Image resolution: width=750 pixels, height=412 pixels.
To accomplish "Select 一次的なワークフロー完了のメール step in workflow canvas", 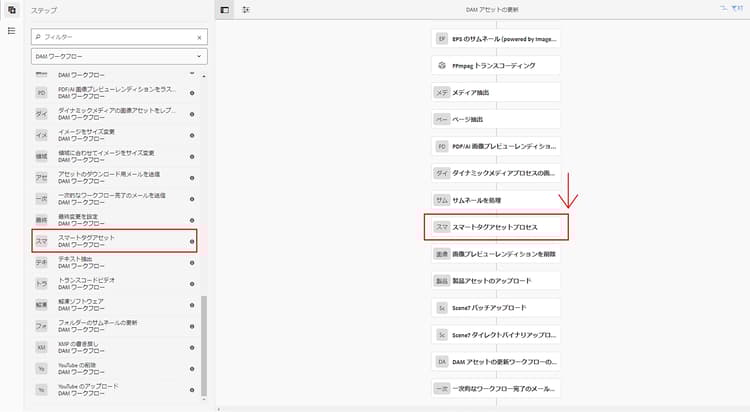I will point(496,389).
